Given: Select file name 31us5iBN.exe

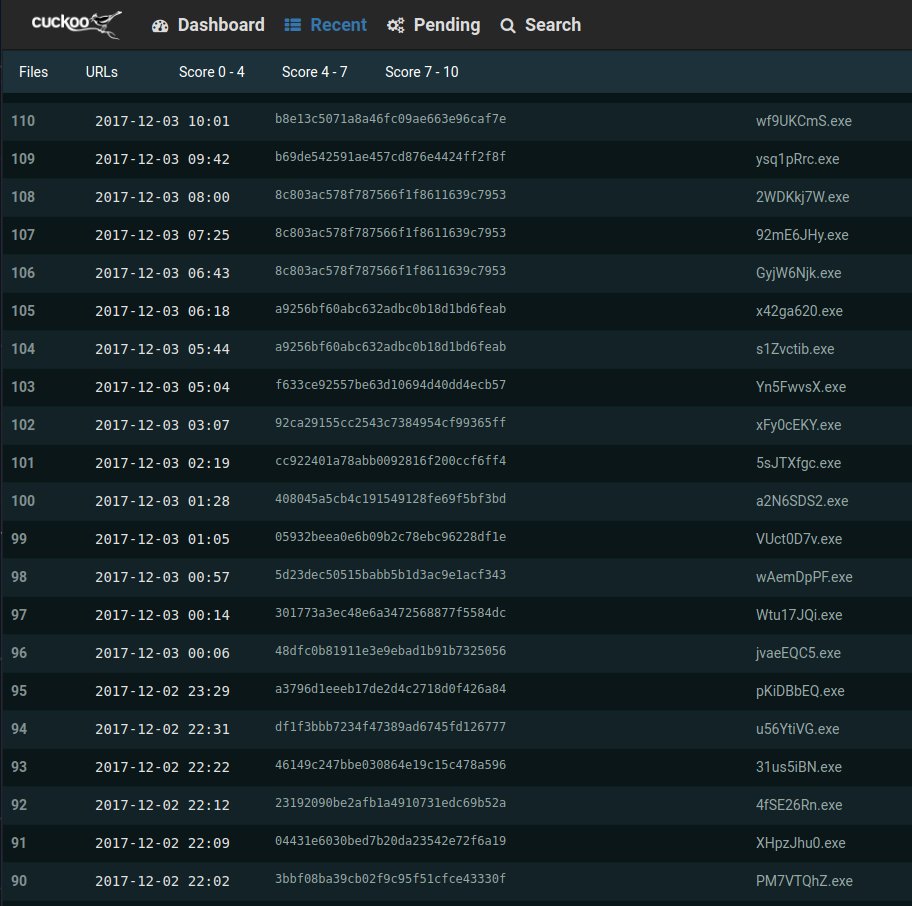Looking at the screenshot, I should 799,767.
